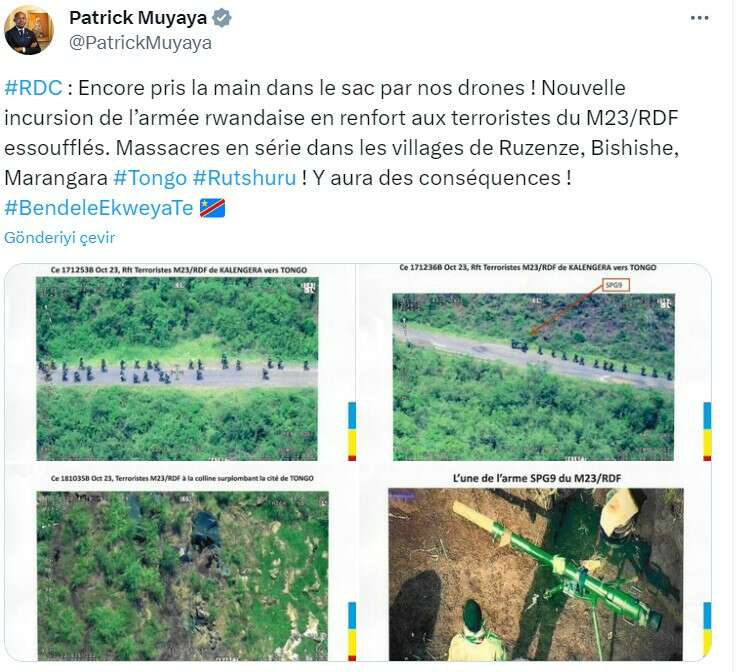Image resolution: width=747 pixels, height=672 pixels.
Task: Click the blue verified badge icon
Action: point(222,18)
